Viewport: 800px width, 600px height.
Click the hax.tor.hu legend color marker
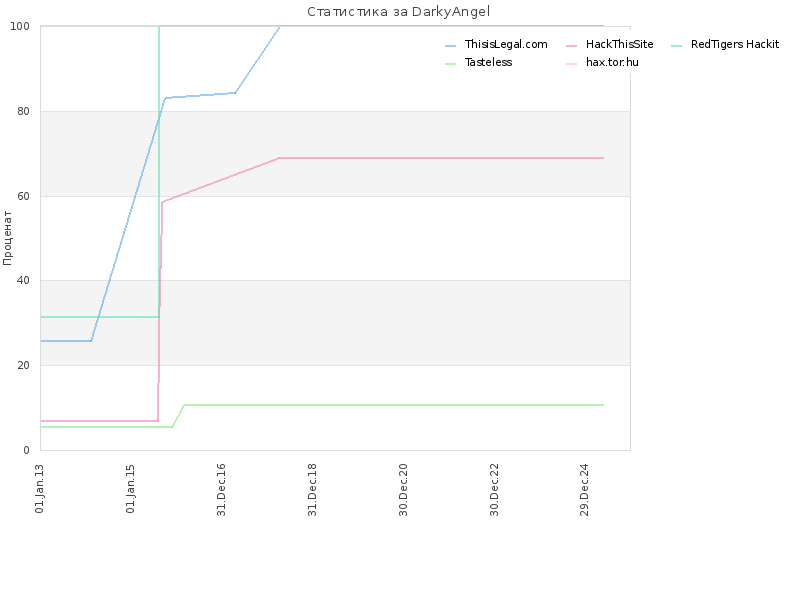click(x=571, y=64)
